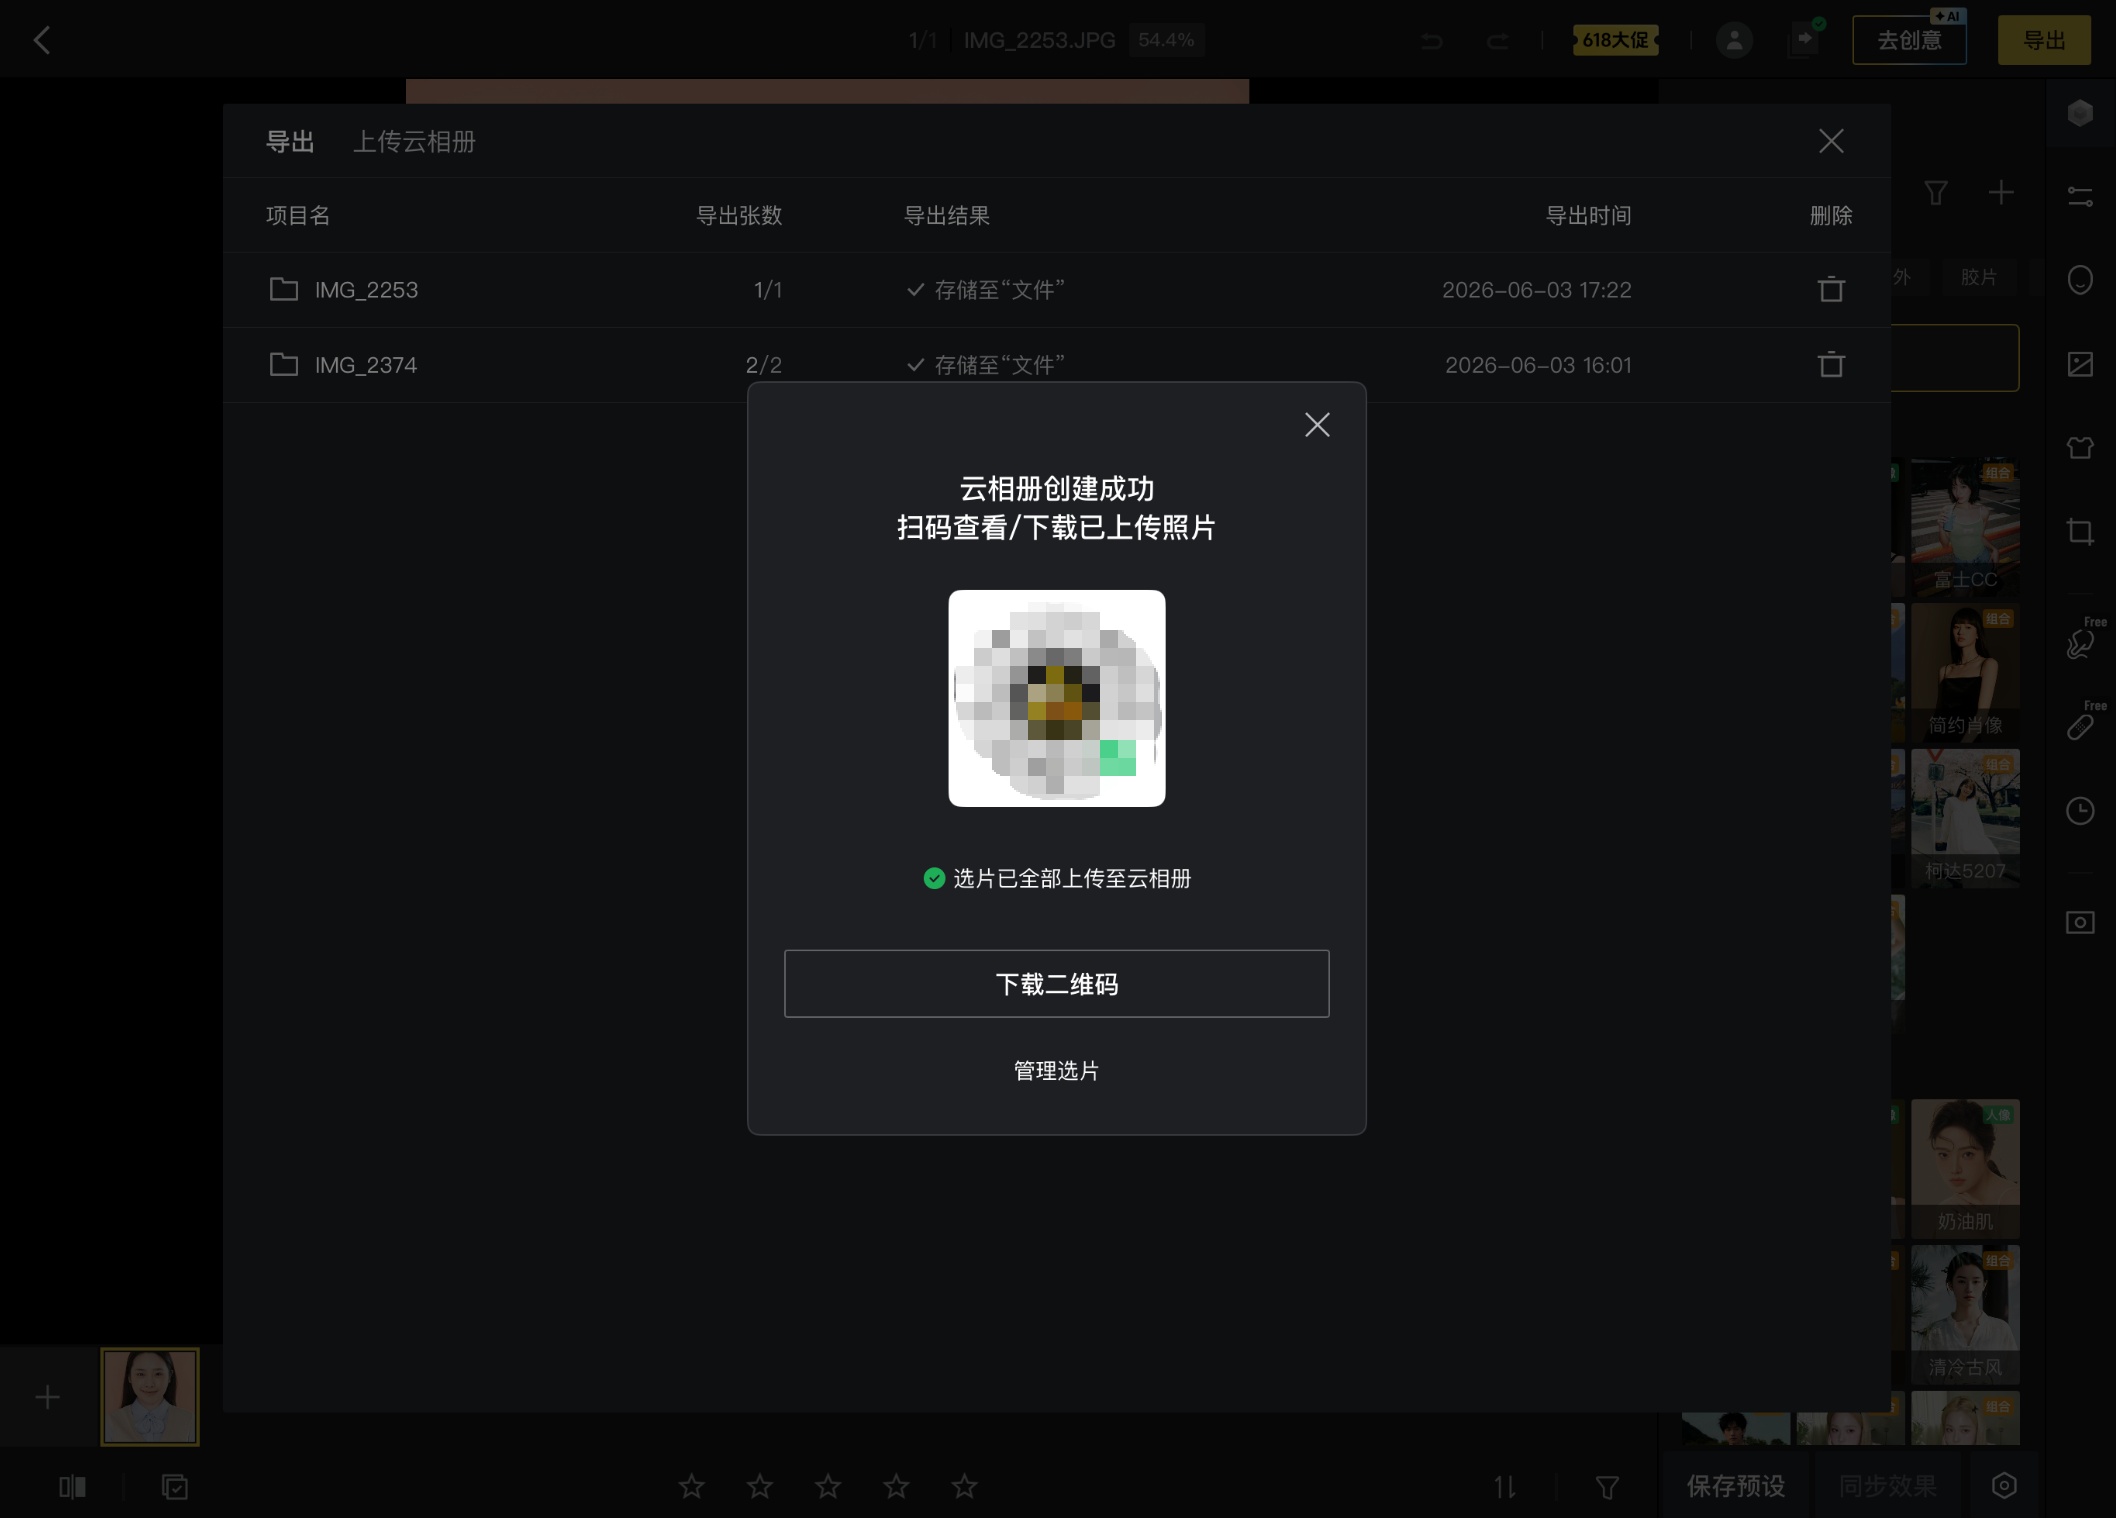Screen dimensions: 2116x1518
Task: Apply the 柯达5207 preset thumbnail
Action: point(1965,818)
